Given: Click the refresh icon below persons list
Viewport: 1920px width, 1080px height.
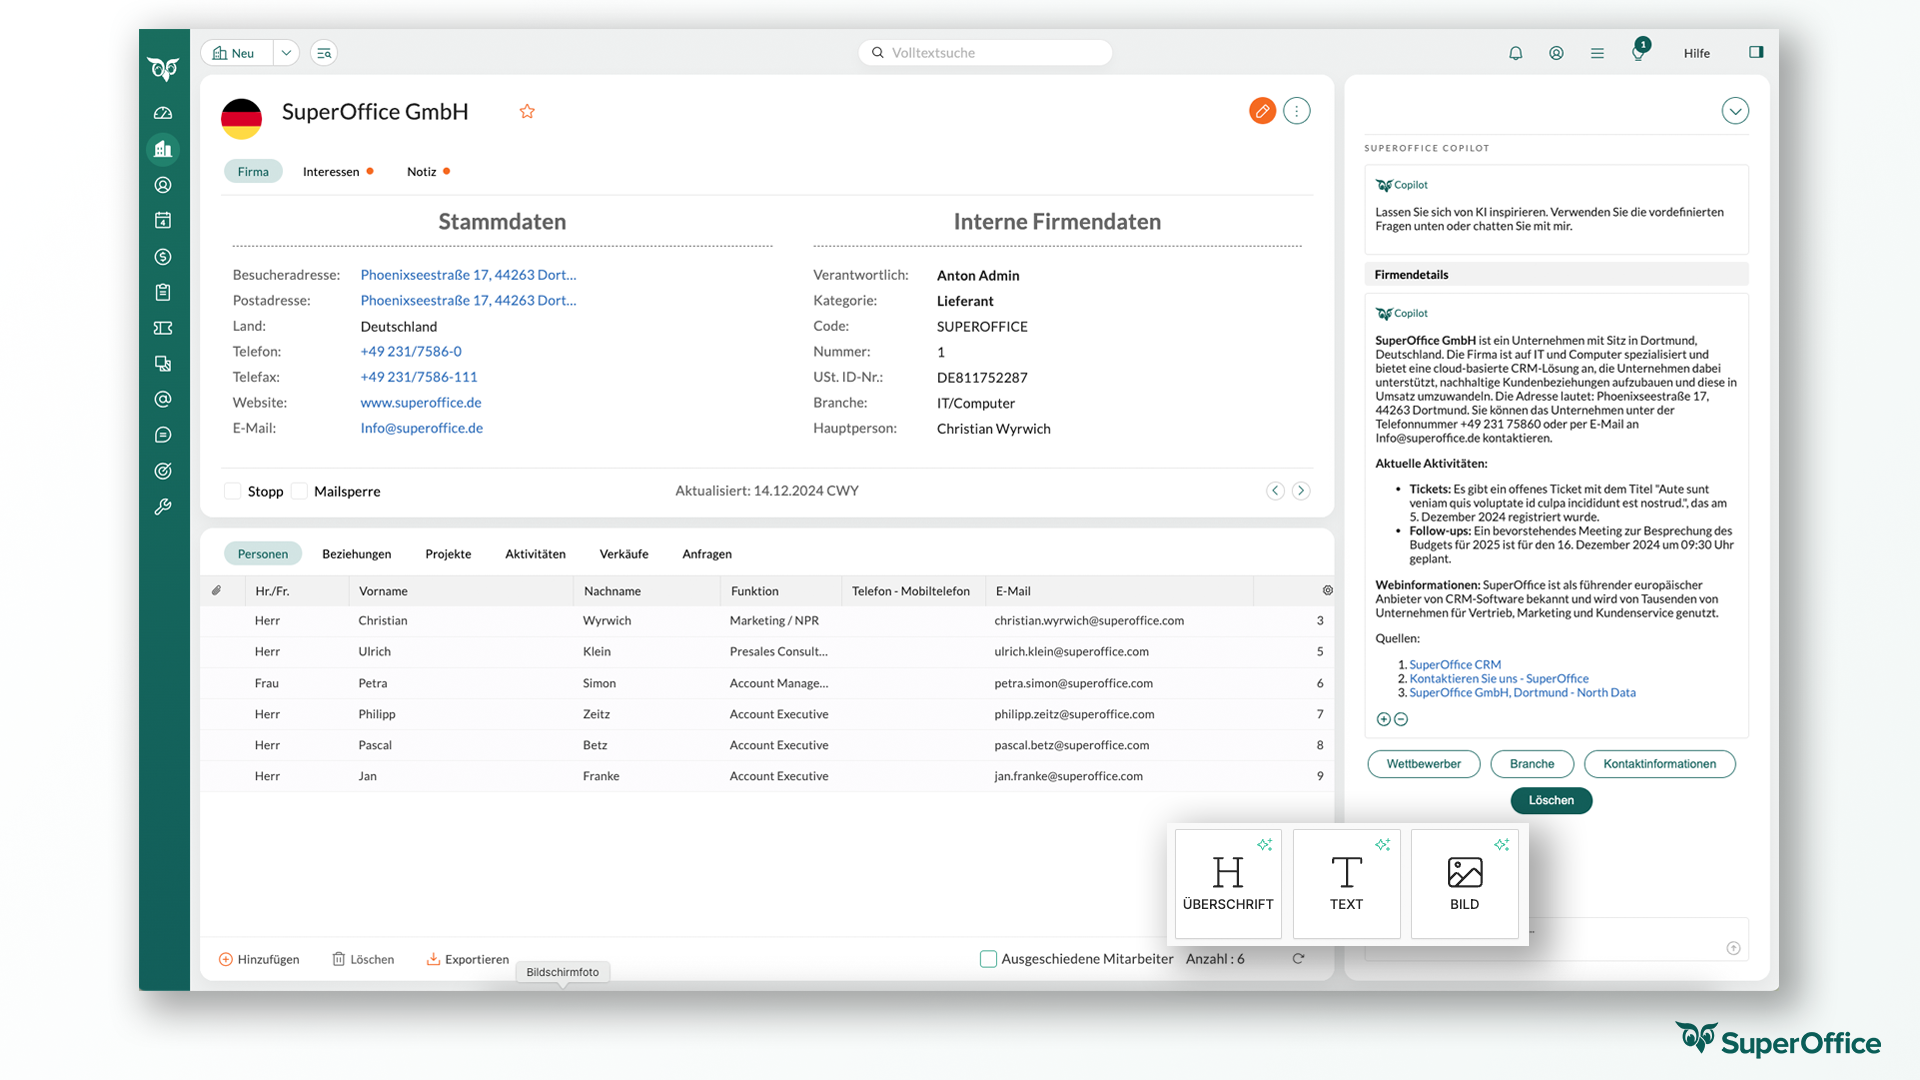Looking at the screenshot, I should pyautogui.click(x=1298, y=958).
